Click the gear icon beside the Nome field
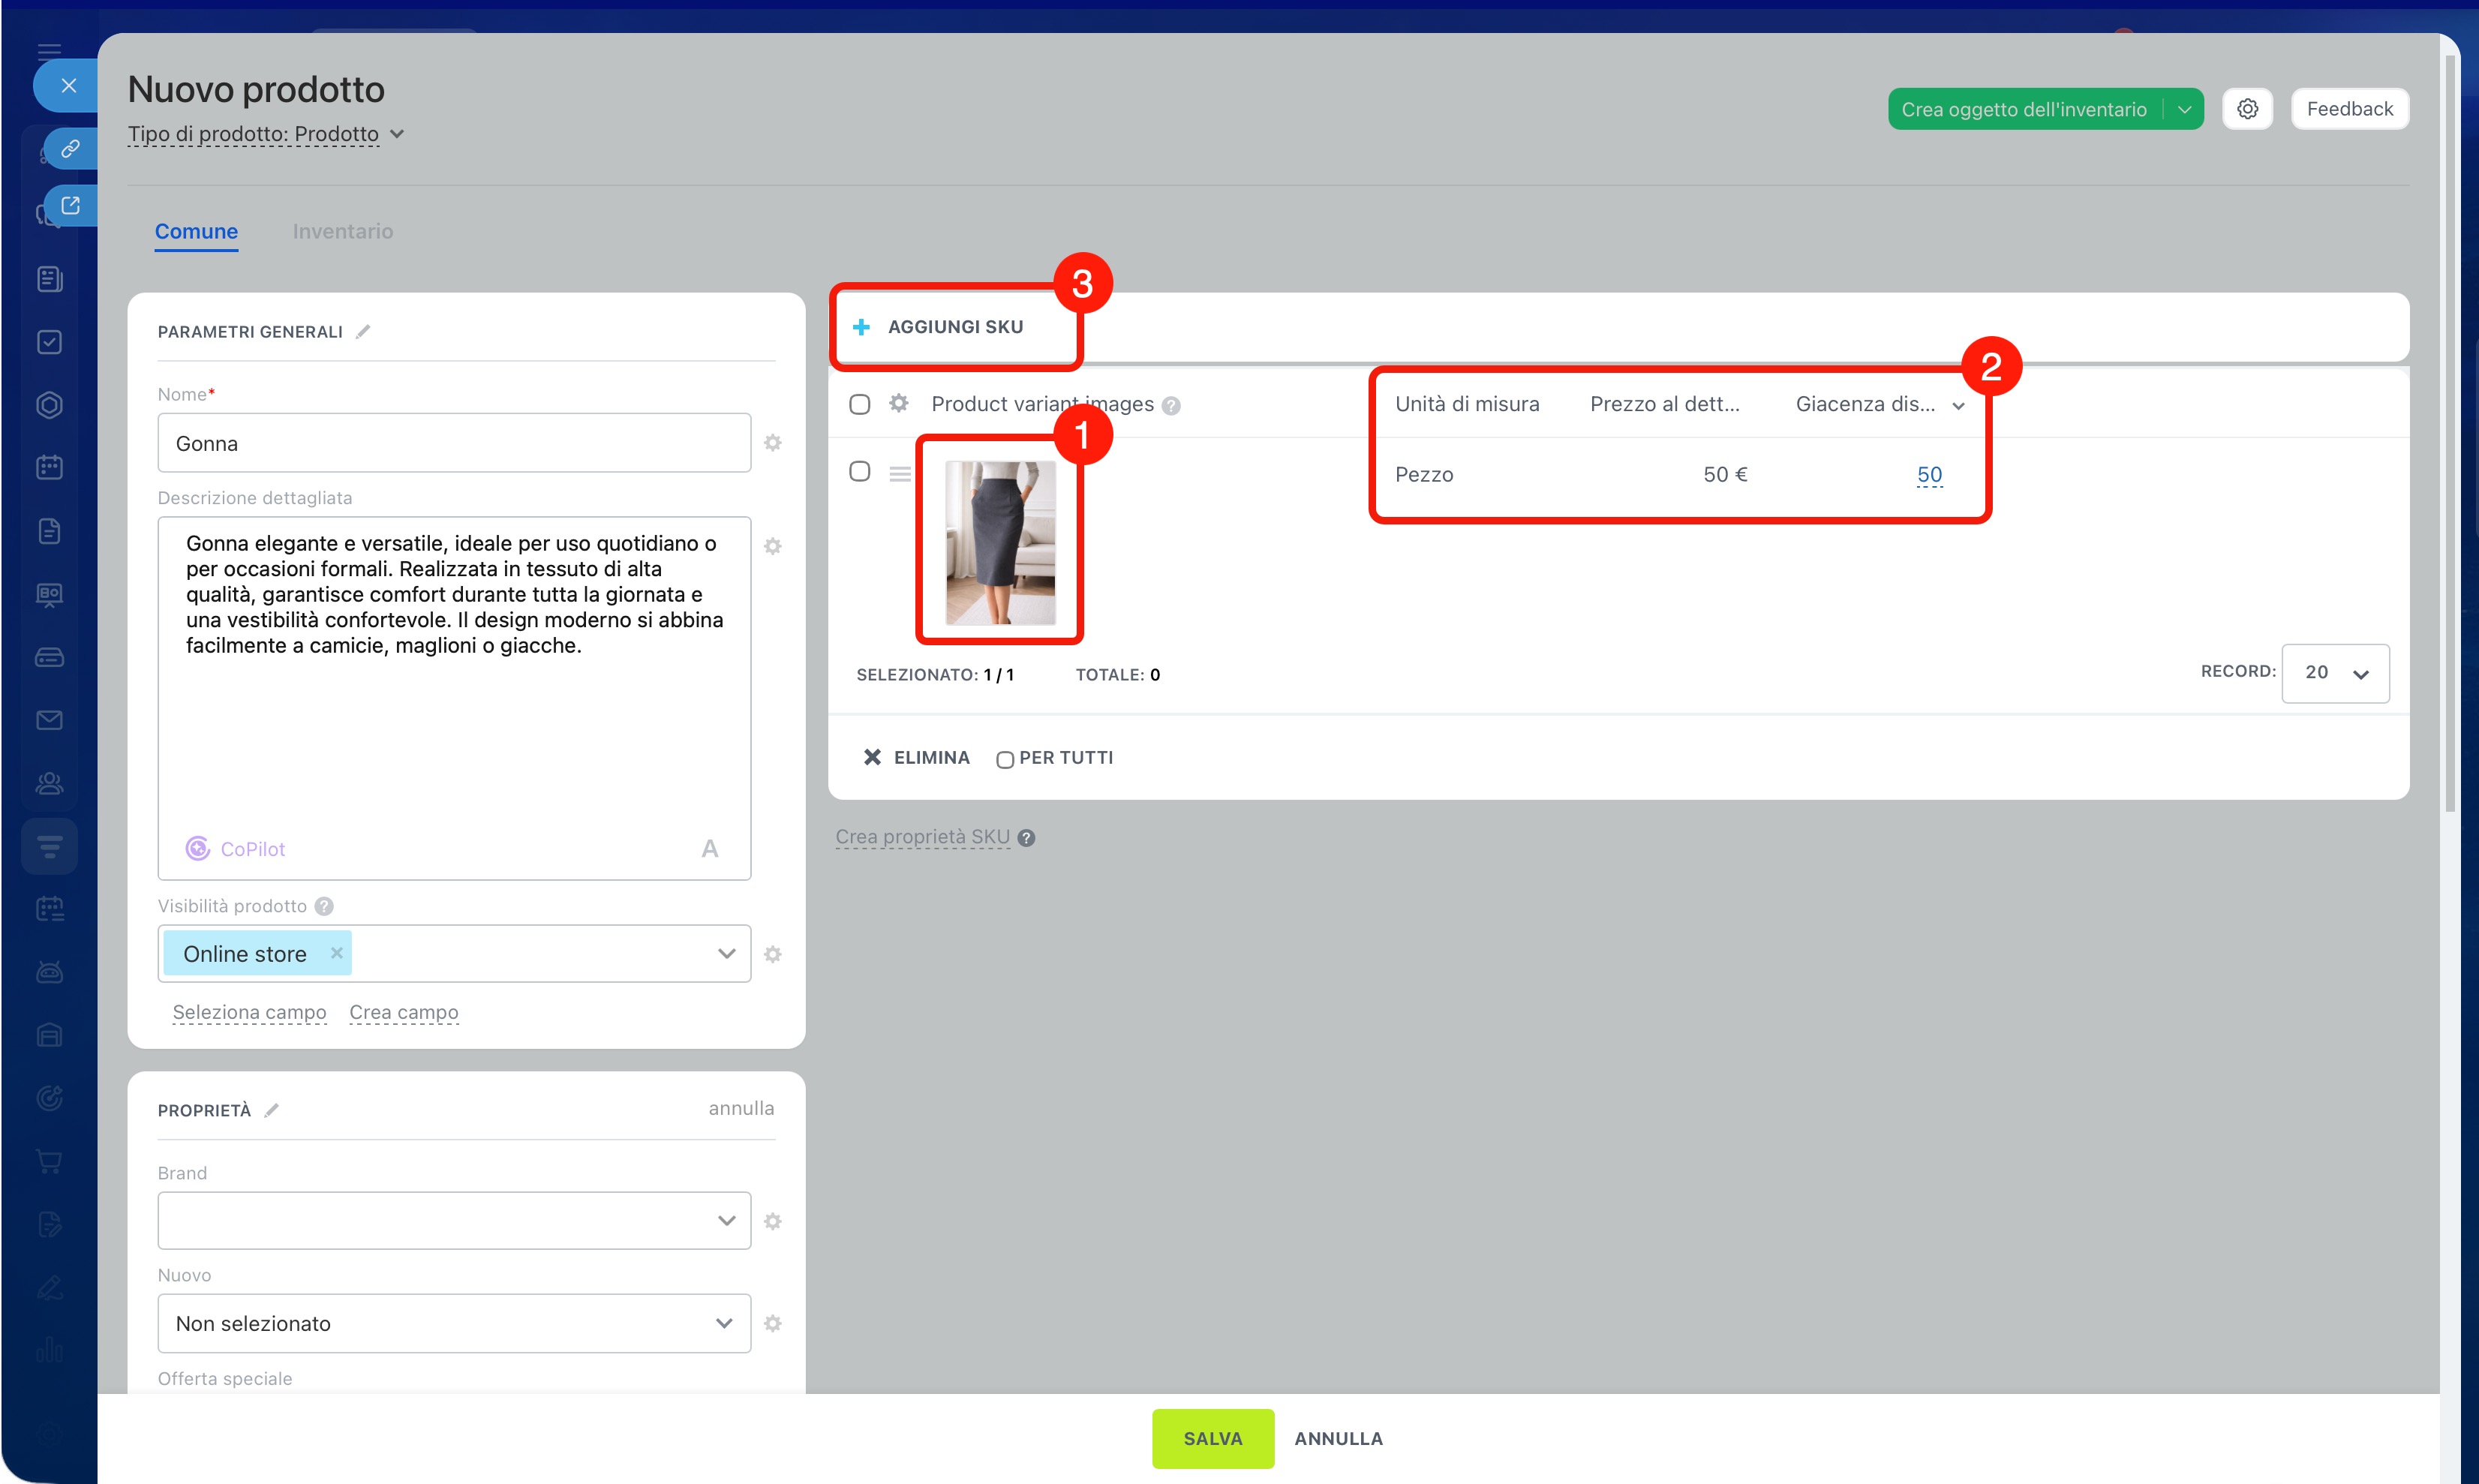 pos(773,443)
